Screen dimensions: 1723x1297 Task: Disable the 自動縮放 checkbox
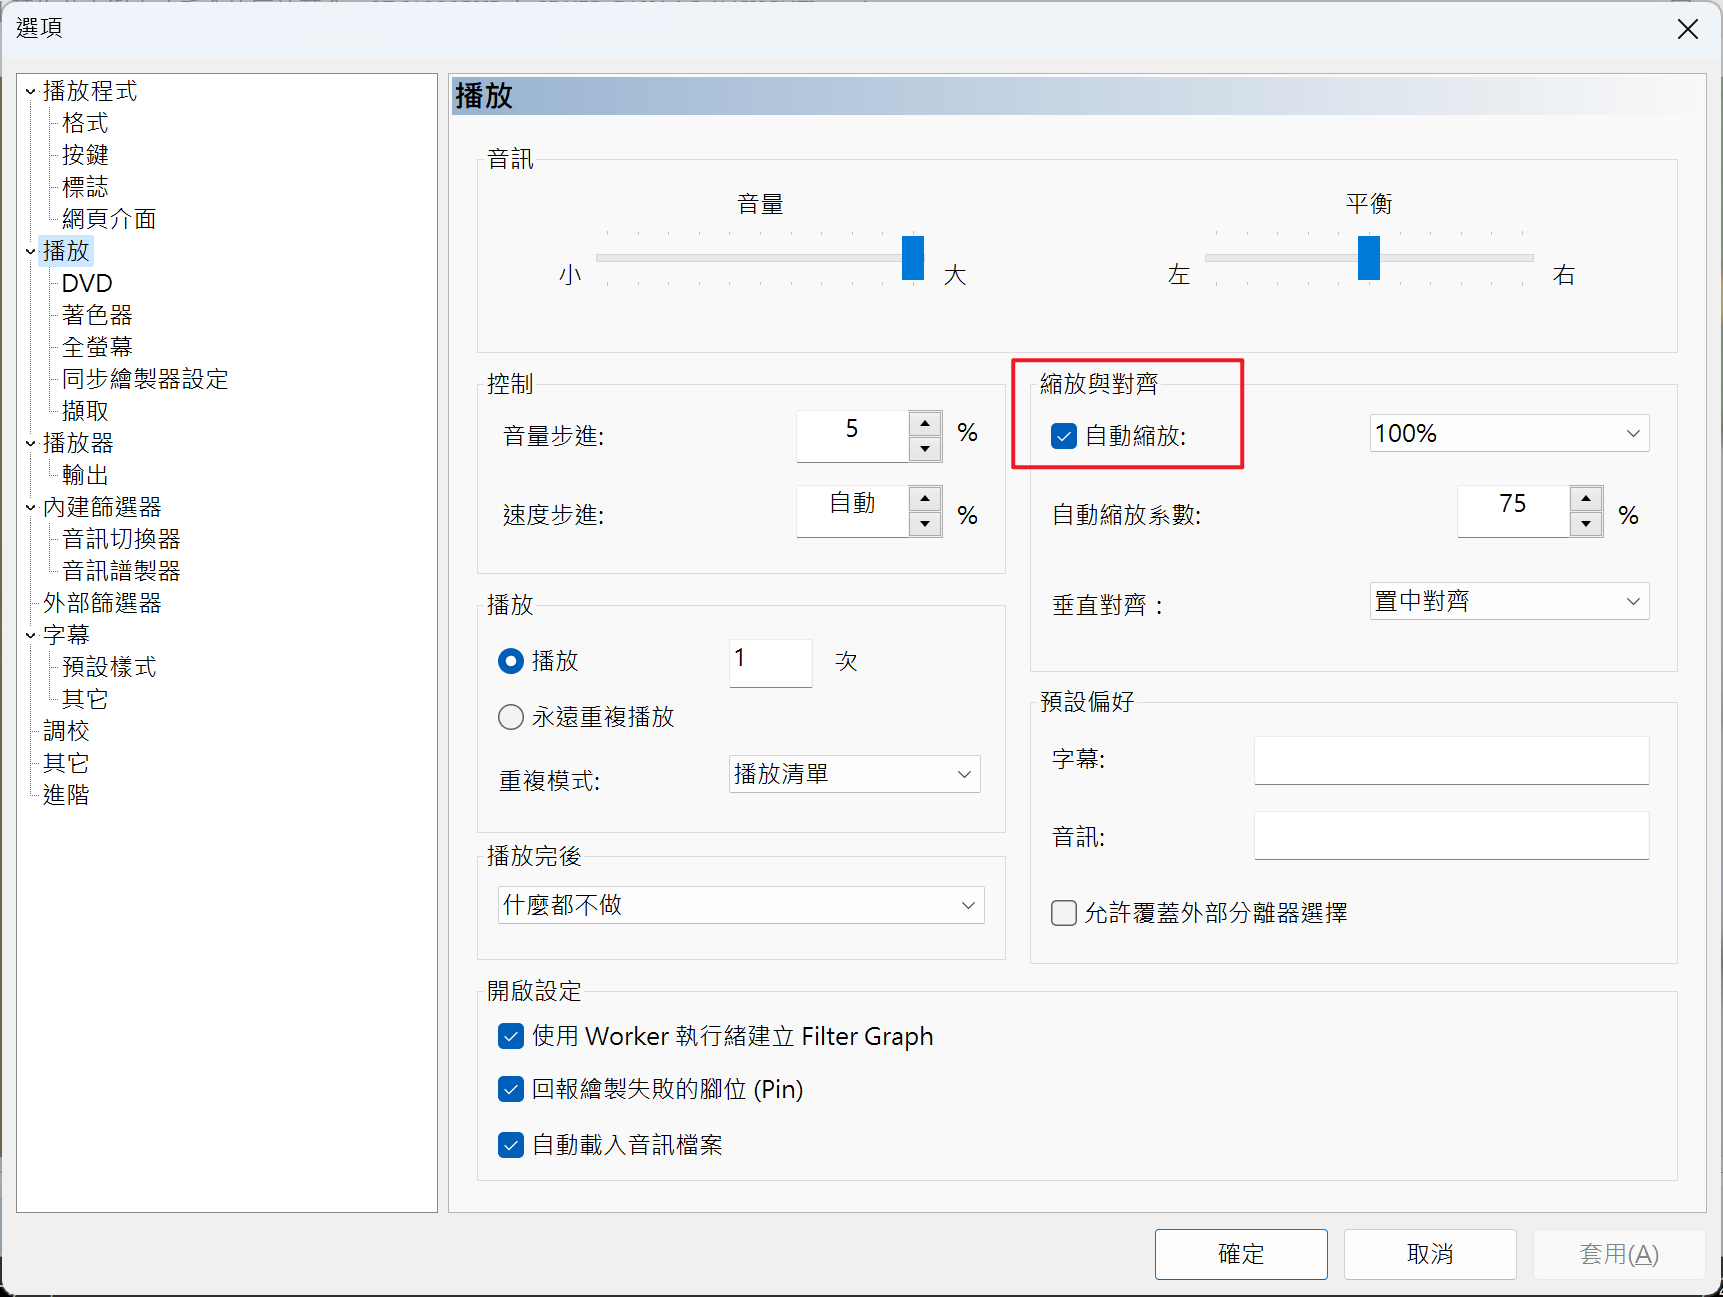coord(1063,436)
